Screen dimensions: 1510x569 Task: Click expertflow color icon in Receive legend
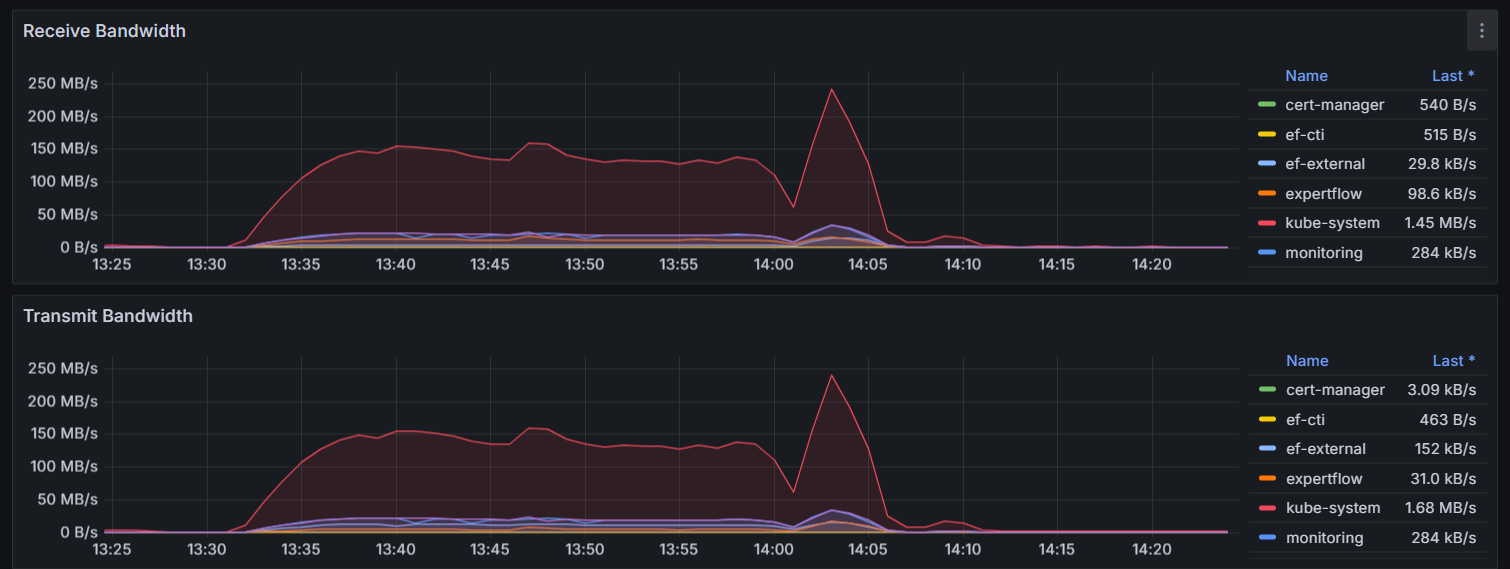(1267, 194)
